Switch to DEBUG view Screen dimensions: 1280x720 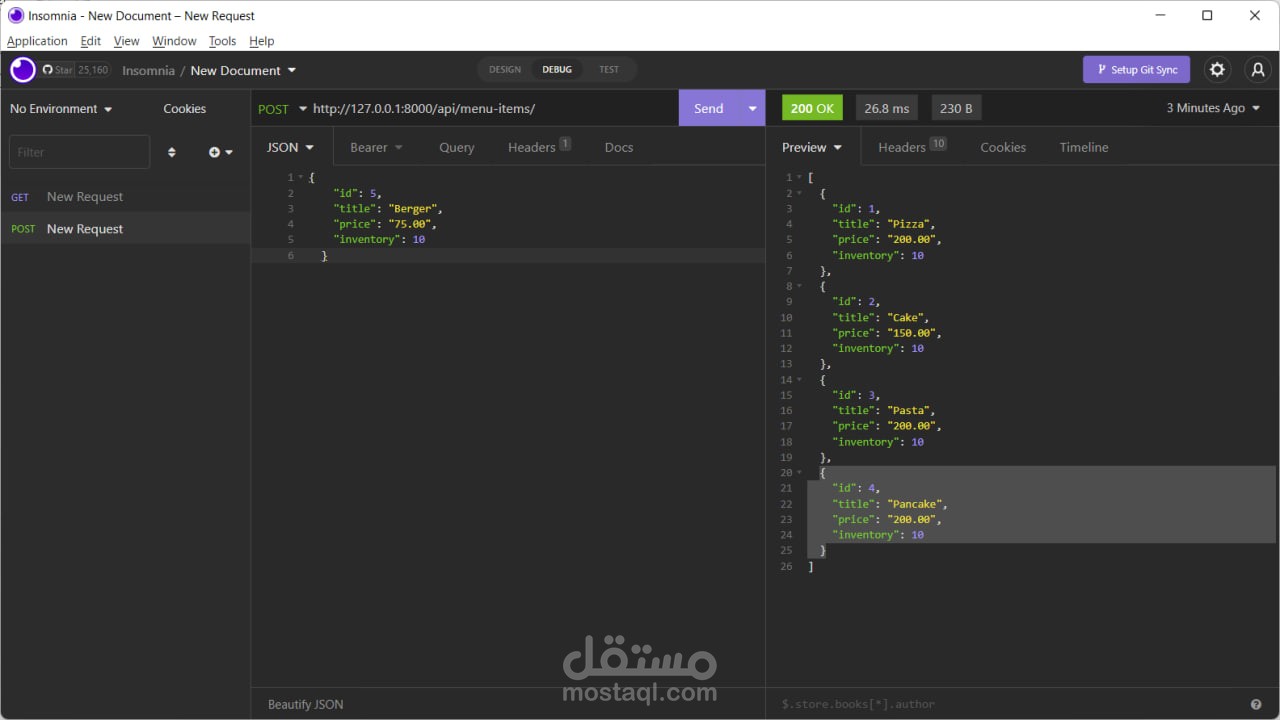[x=557, y=70]
